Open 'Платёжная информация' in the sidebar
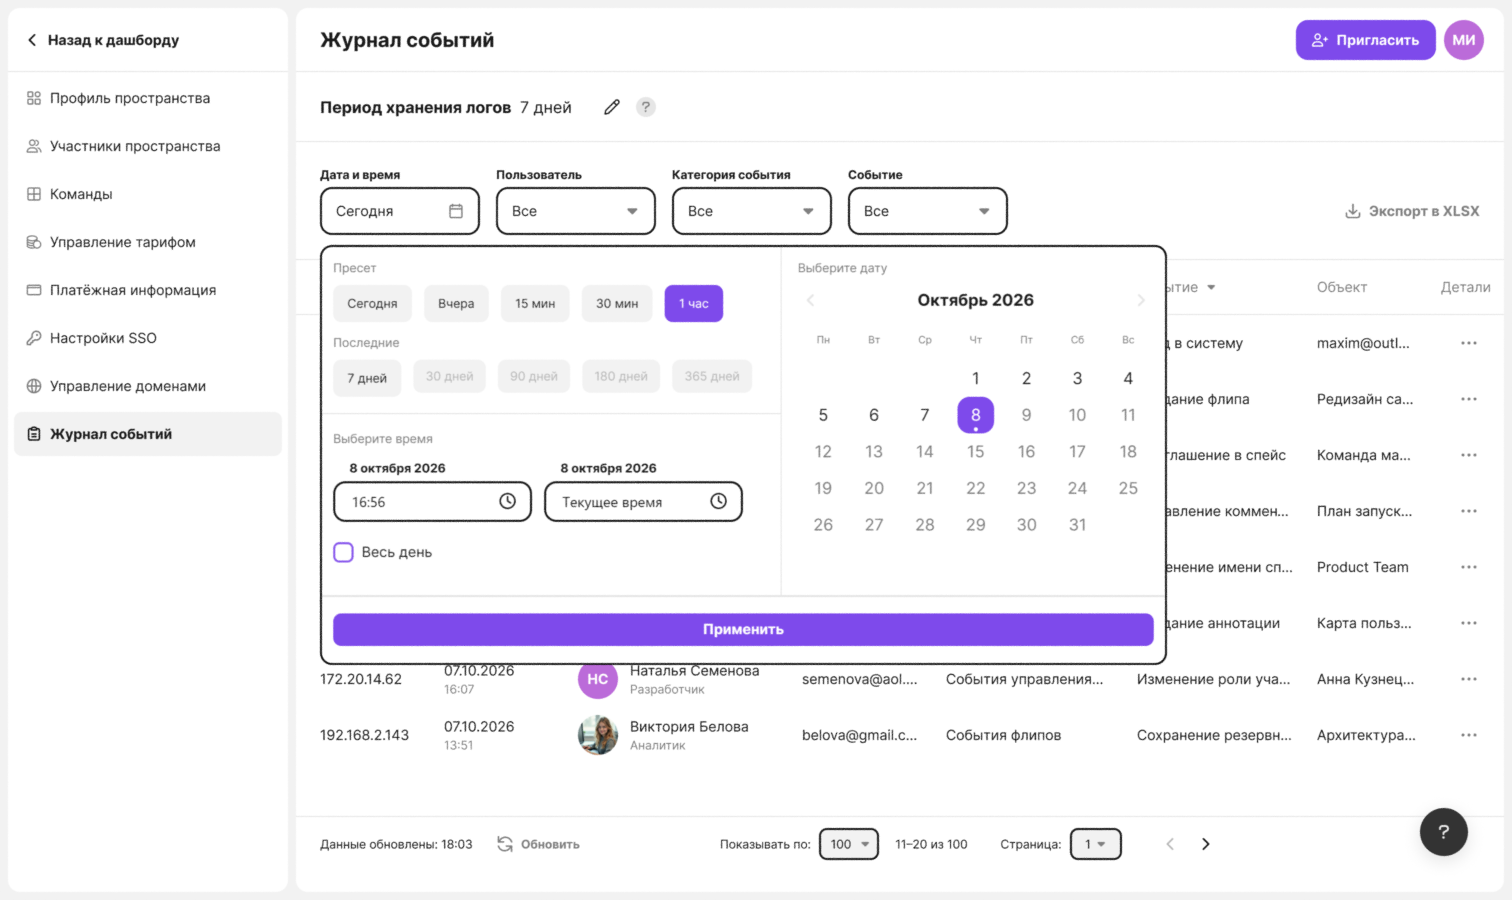This screenshot has width=1512, height=900. (148, 290)
